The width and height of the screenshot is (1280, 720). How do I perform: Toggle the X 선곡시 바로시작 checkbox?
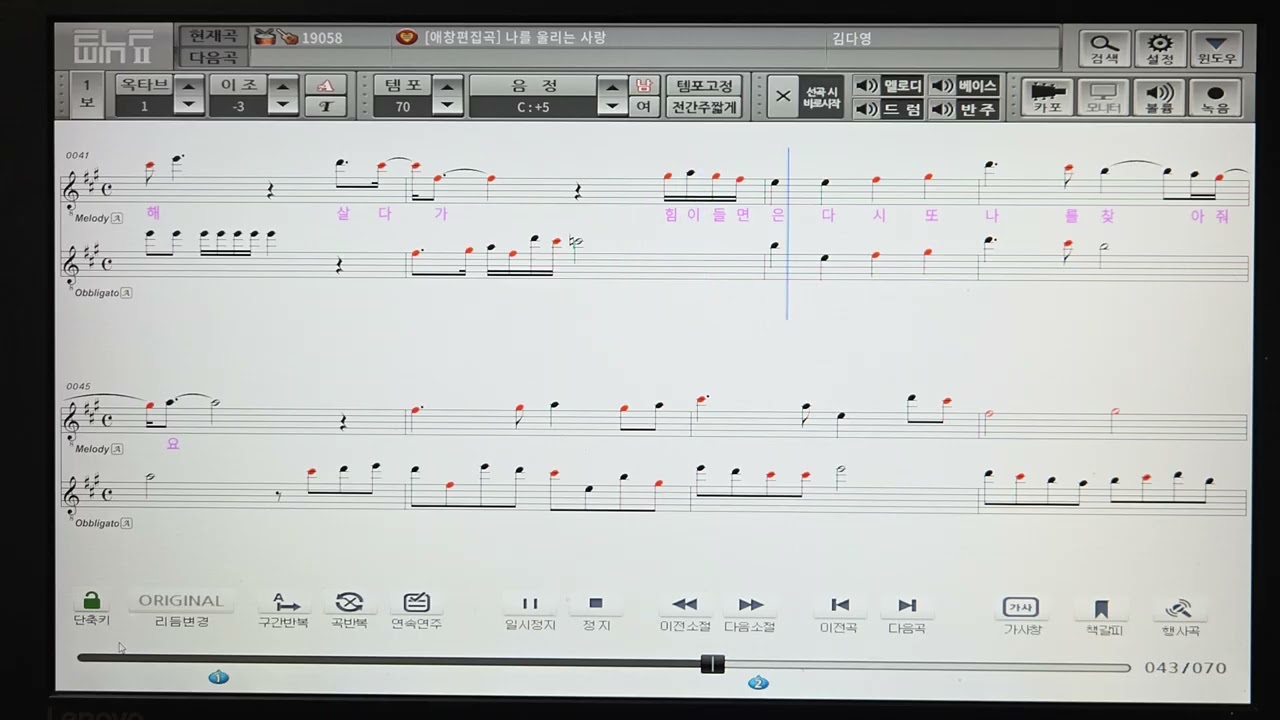pos(783,97)
